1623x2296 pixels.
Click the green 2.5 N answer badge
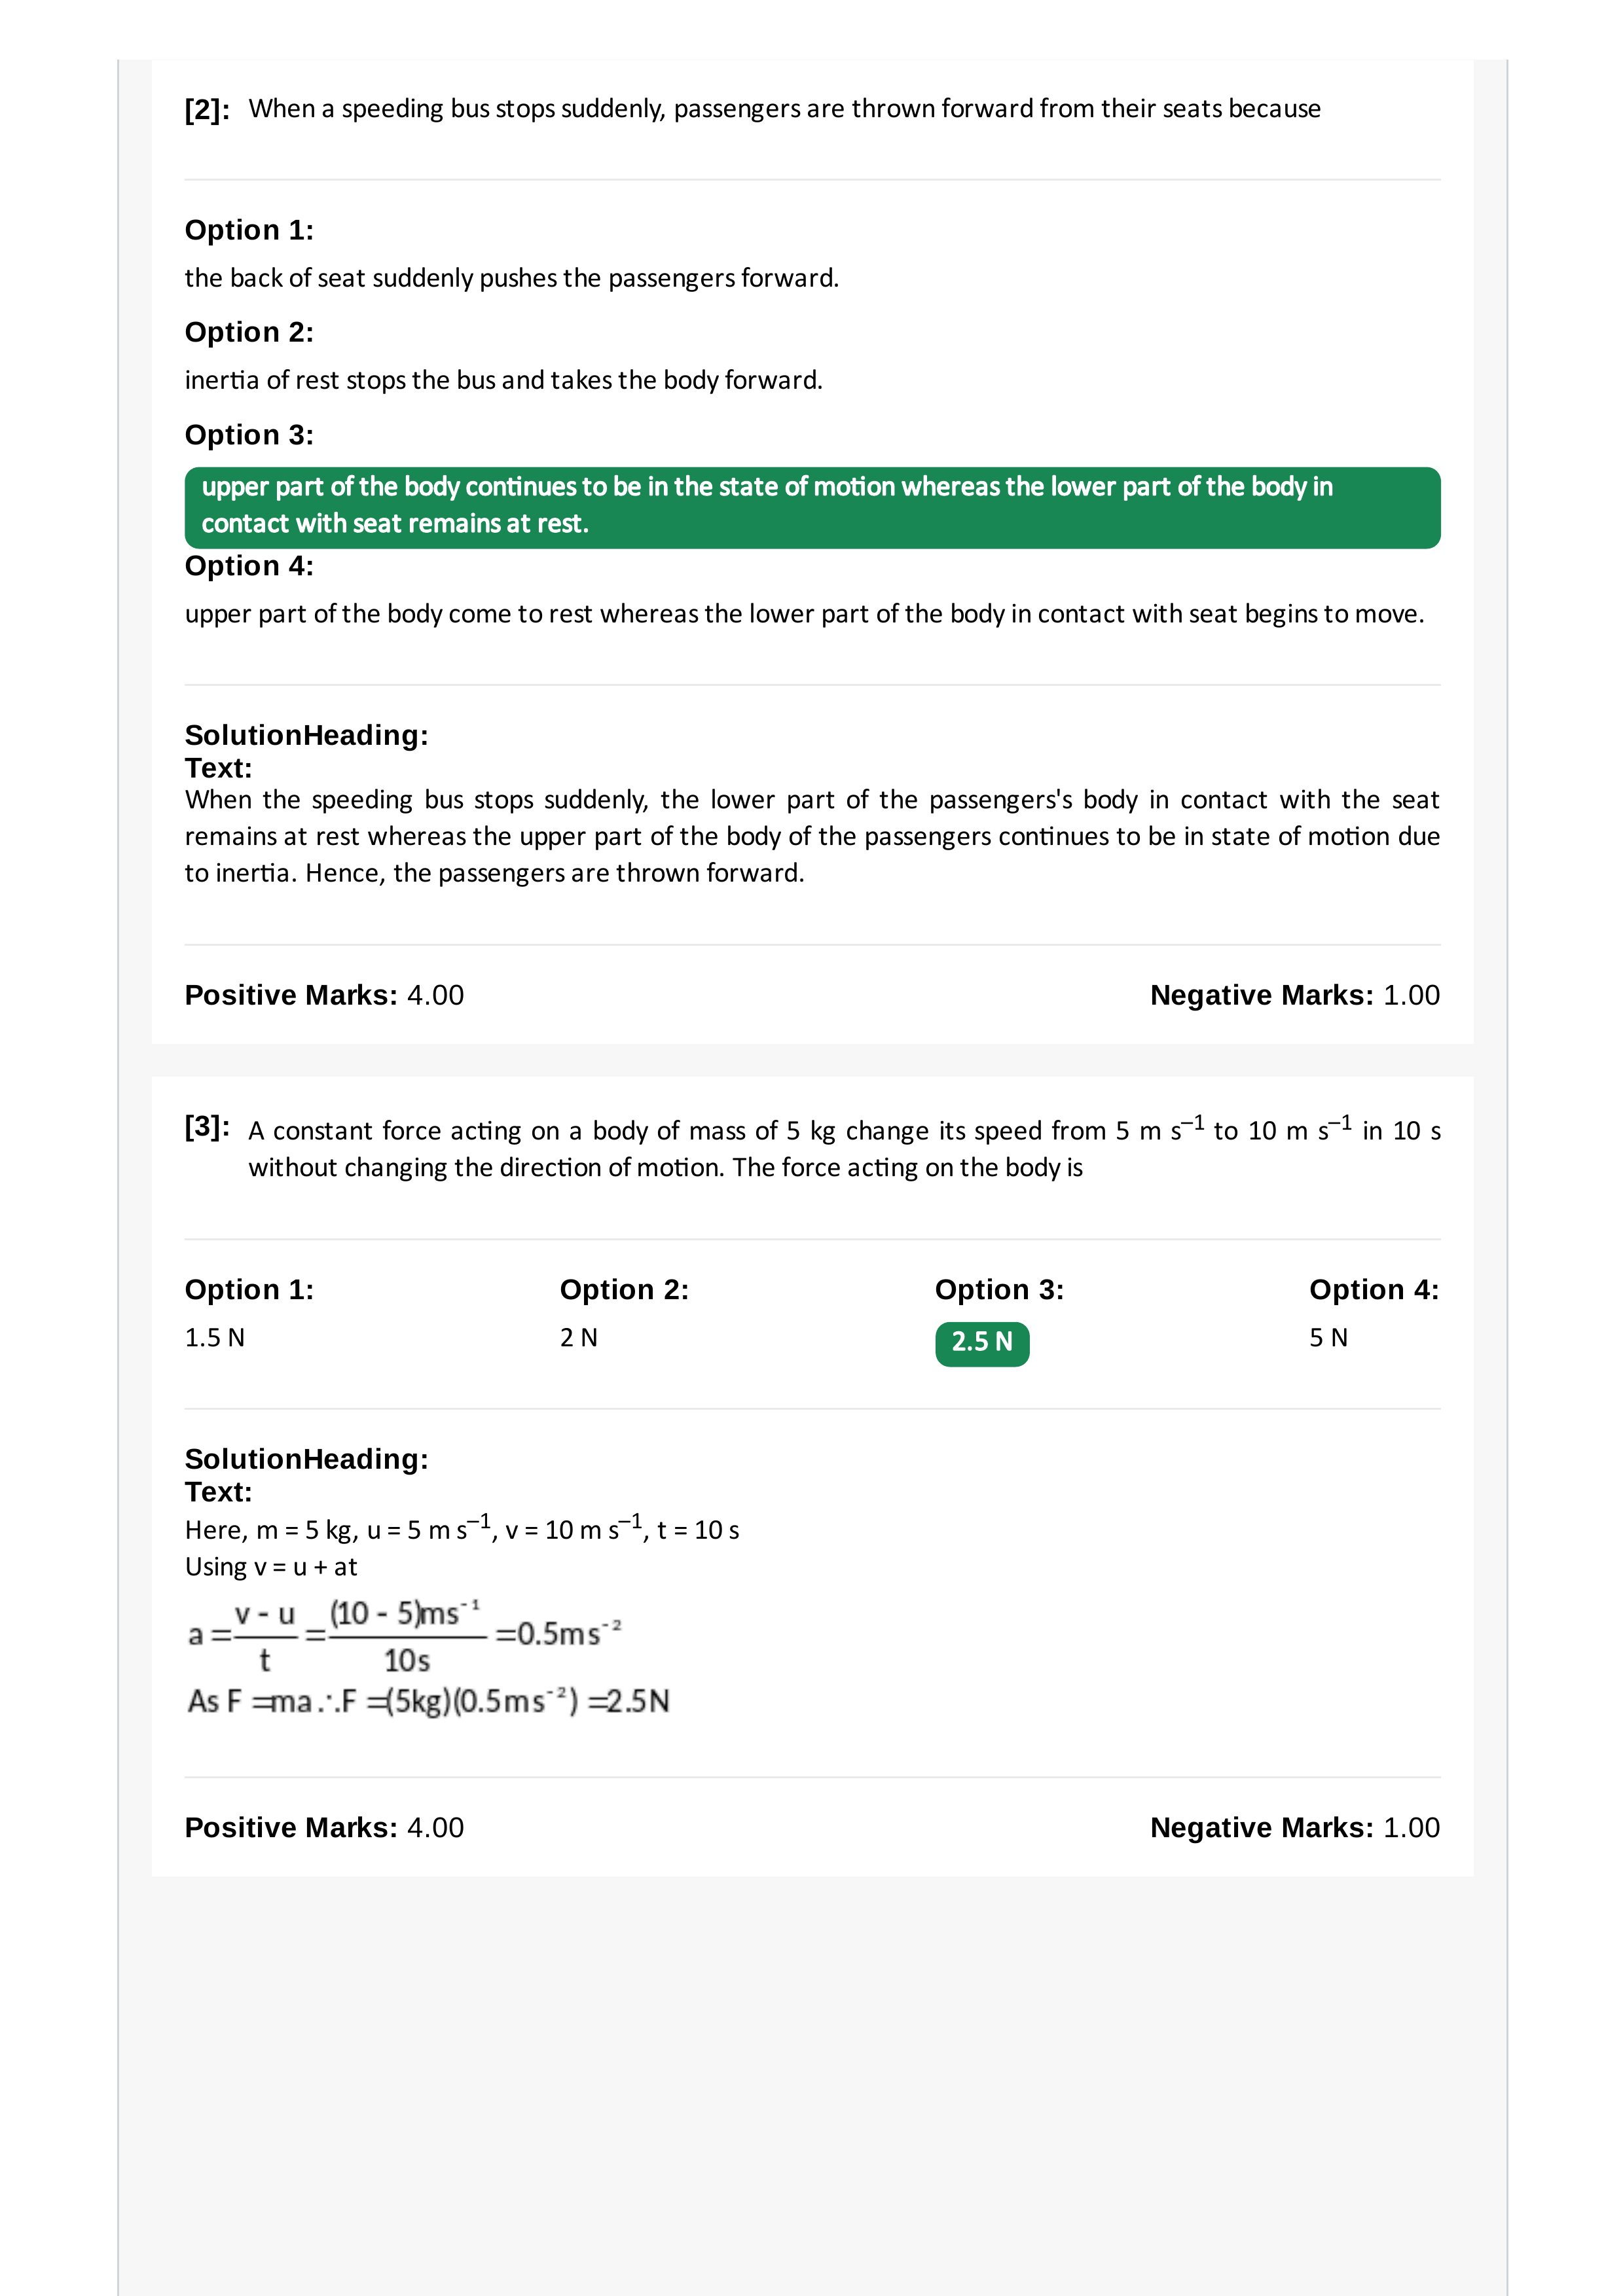coord(982,1343)
